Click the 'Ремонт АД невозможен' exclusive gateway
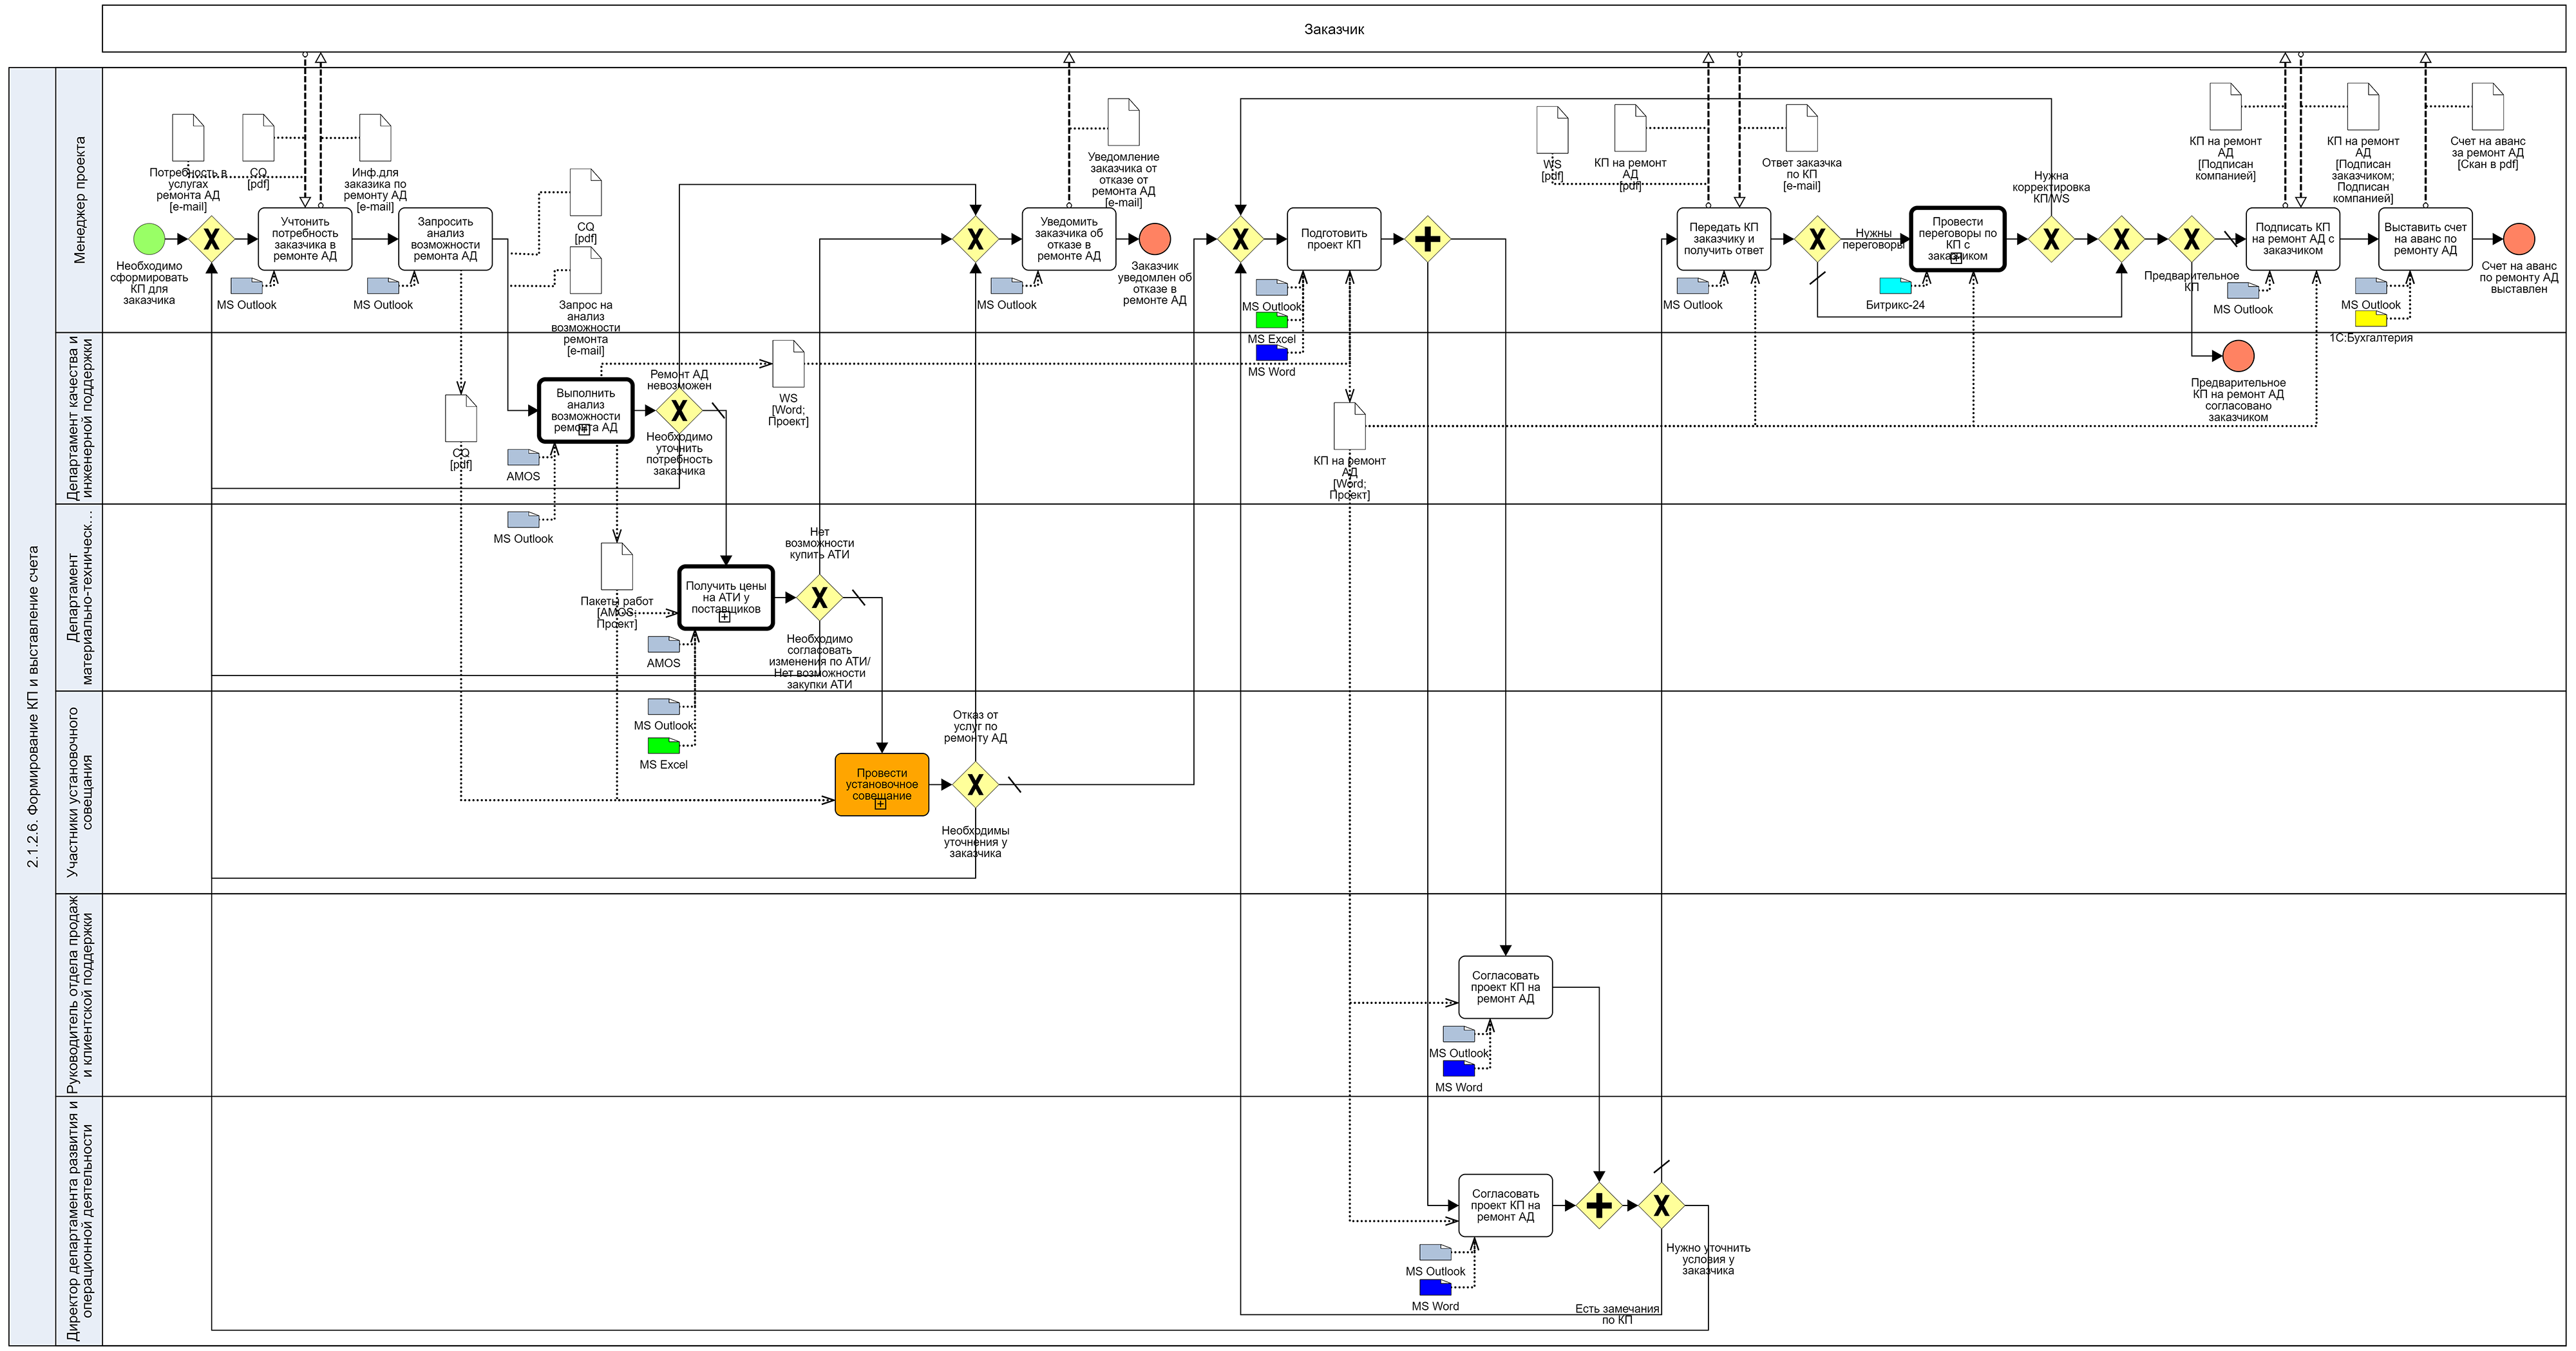The height and width of the screenshot is (1351, 2576). click(x=679, y=410)
